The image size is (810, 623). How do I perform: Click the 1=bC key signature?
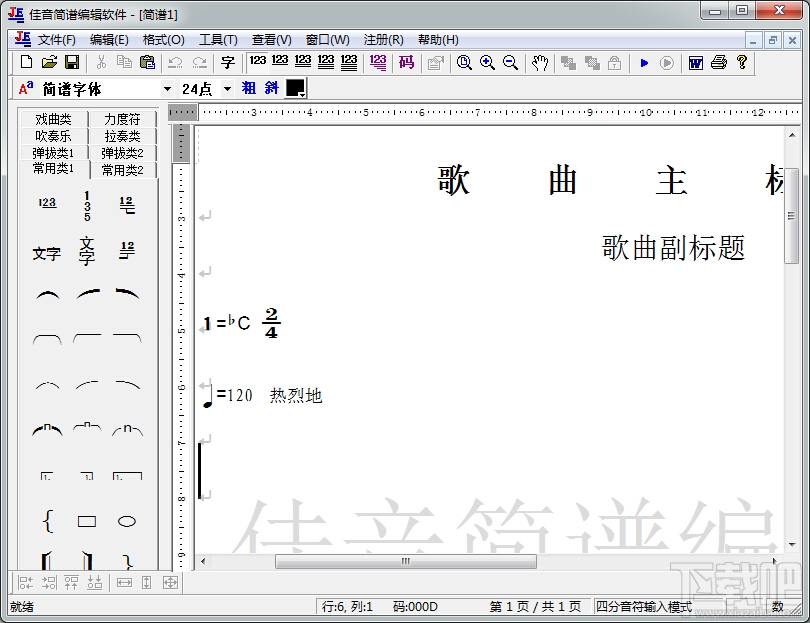coord(226,323)
